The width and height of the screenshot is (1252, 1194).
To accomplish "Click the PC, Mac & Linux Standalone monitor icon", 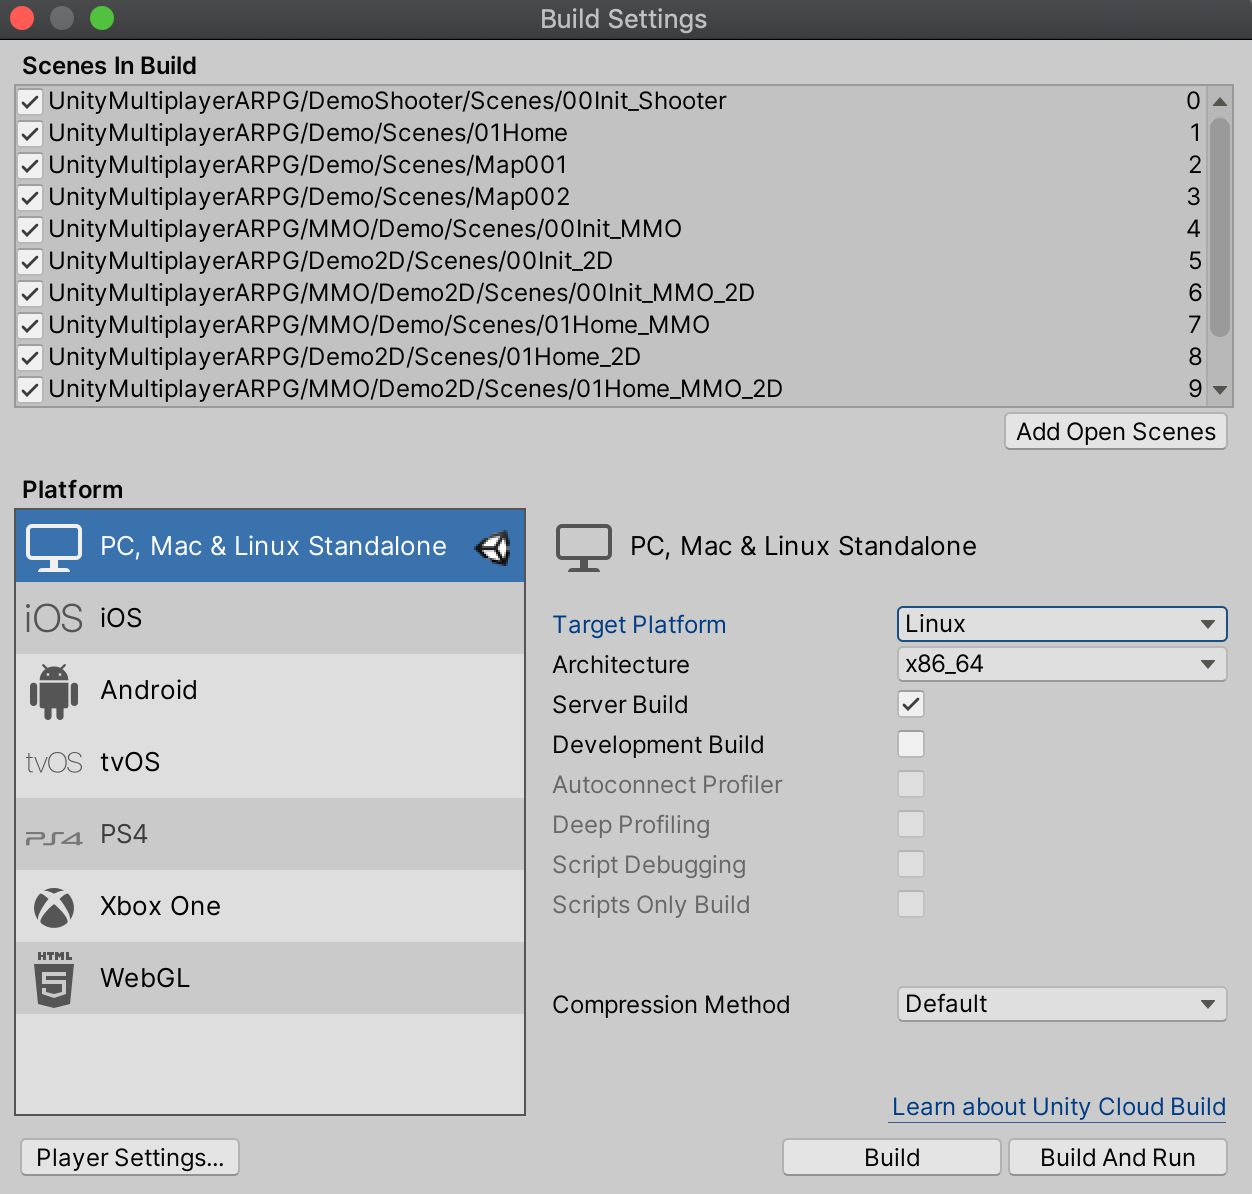I will pos(53,546).
